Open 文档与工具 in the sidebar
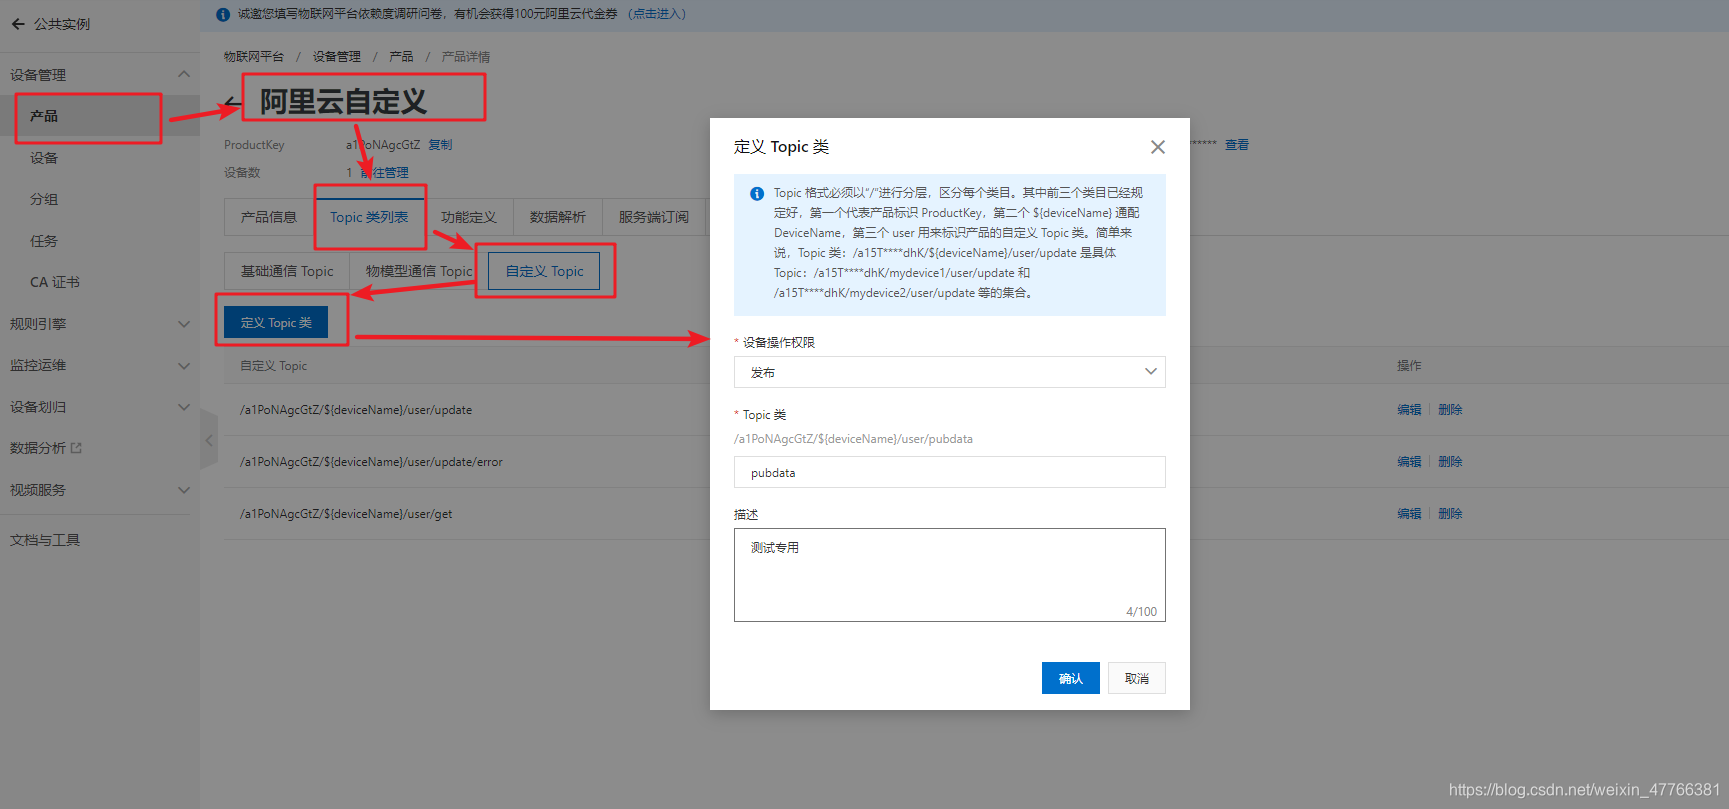Image resolution: width=1729 pixels, height=809 pixels. [45, 540]
